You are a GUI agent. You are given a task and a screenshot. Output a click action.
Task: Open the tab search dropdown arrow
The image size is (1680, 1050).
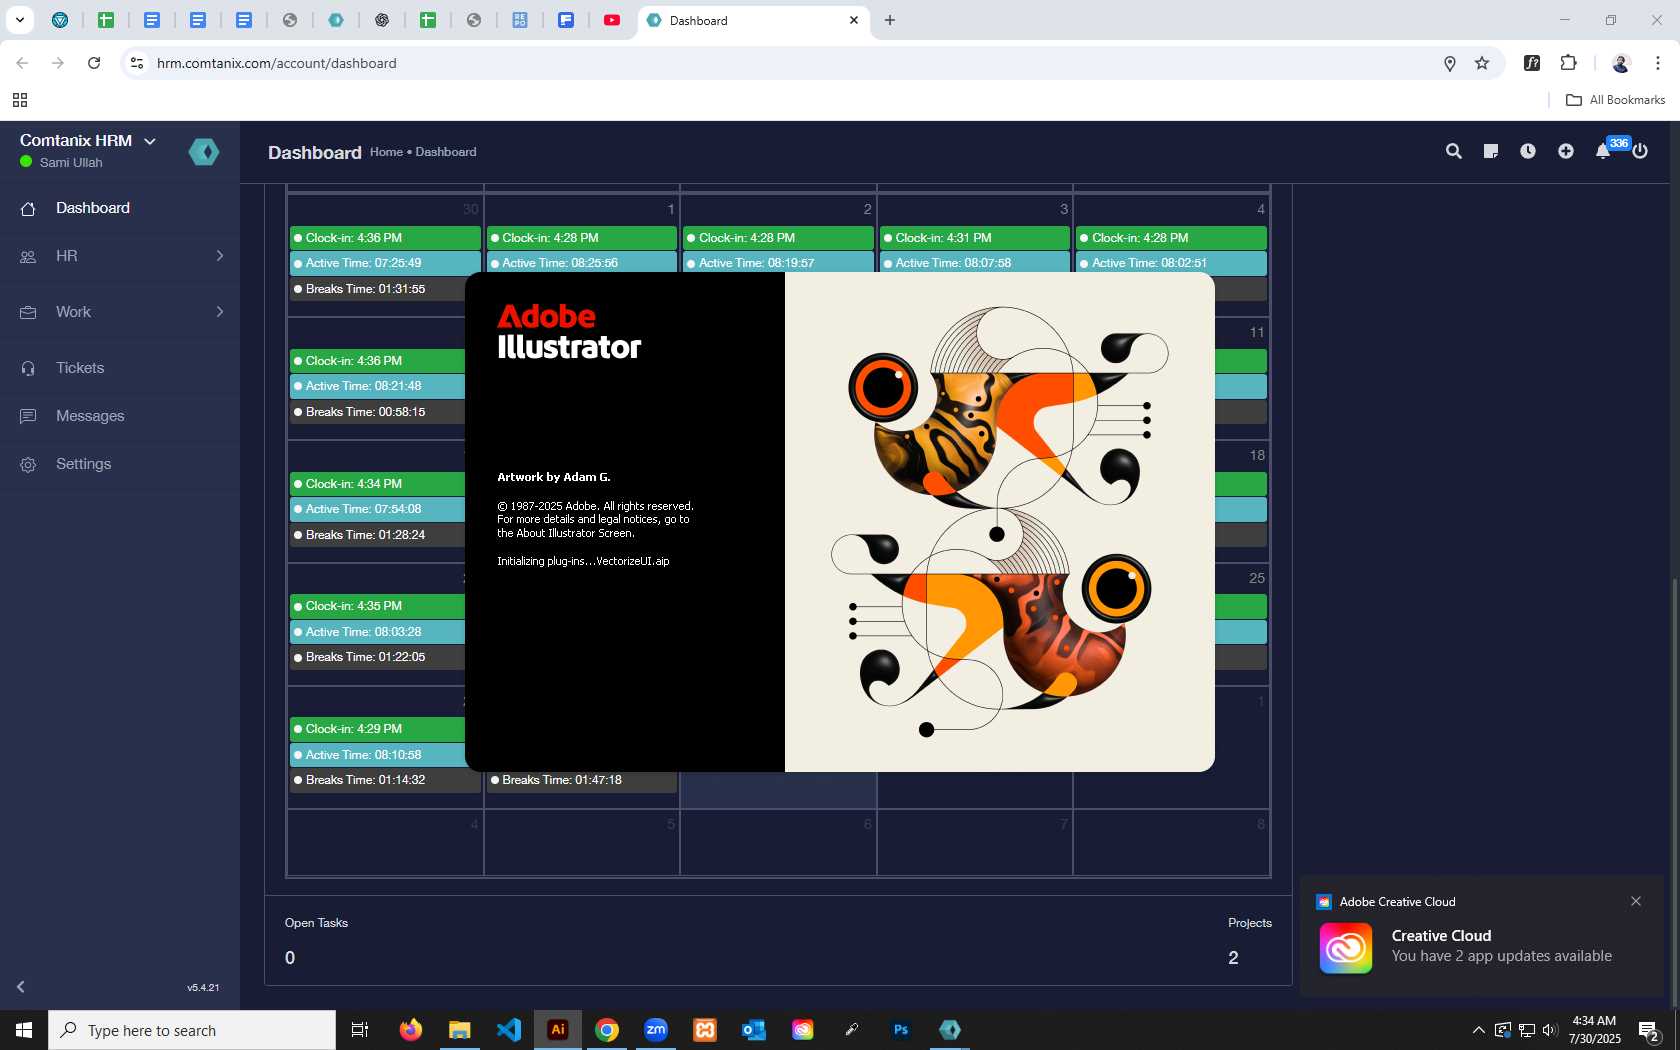[x=20, y=20]
